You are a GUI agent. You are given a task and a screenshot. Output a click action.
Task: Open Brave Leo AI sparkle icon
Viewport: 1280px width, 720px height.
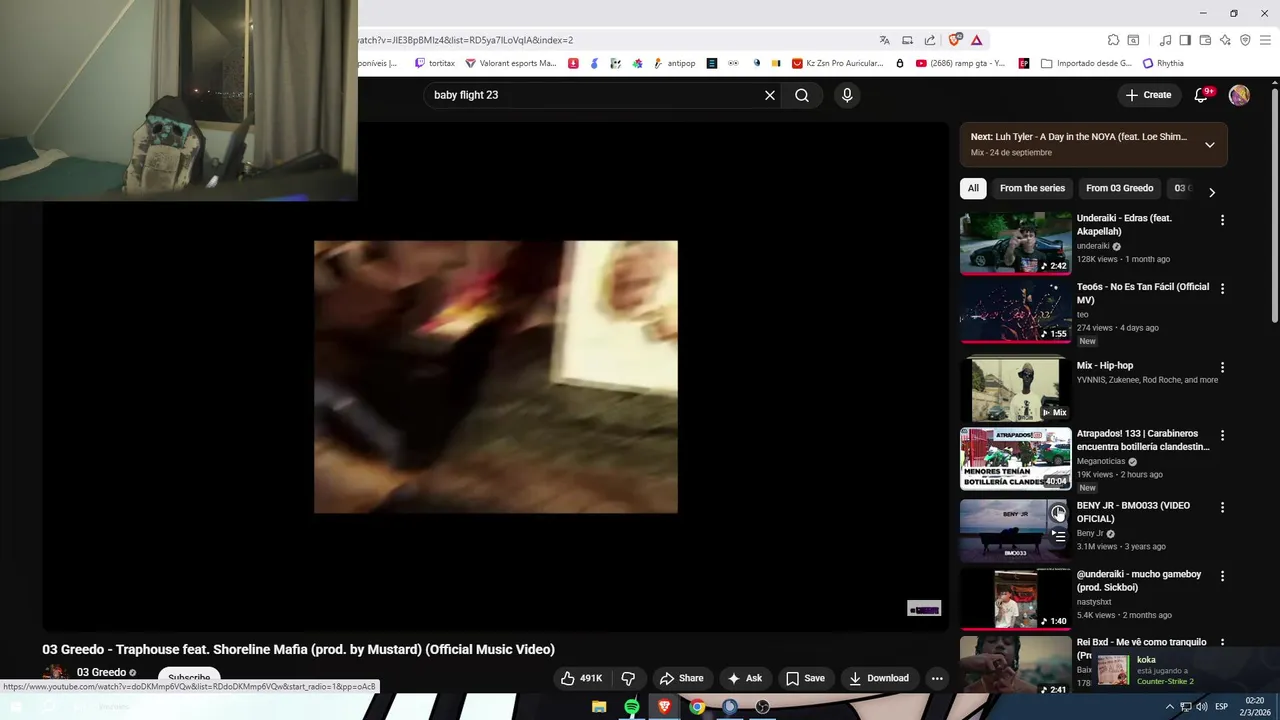click(x=1225, y=40)
